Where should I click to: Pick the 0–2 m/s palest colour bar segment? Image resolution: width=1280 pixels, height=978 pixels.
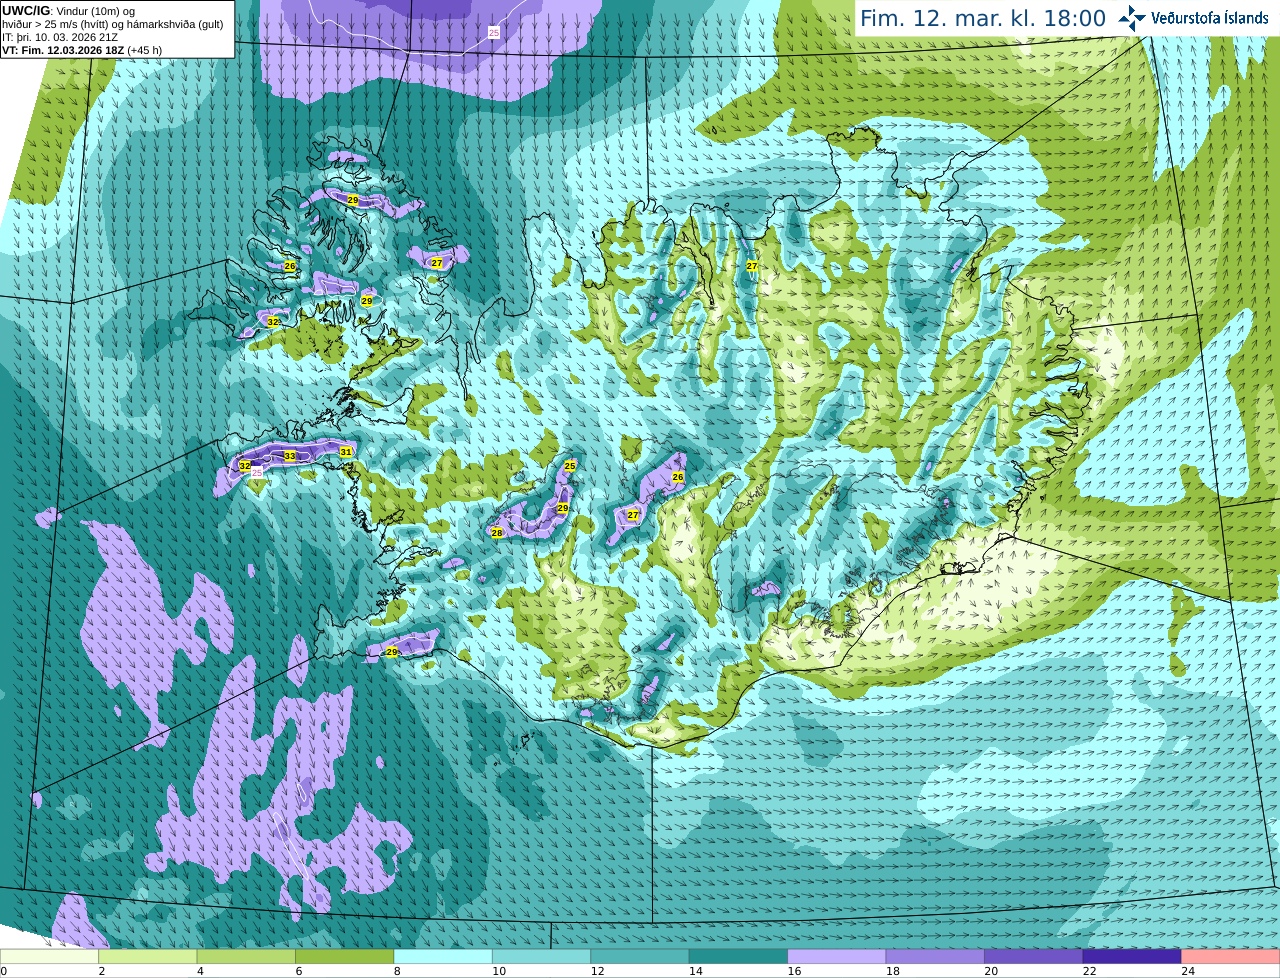50,957
